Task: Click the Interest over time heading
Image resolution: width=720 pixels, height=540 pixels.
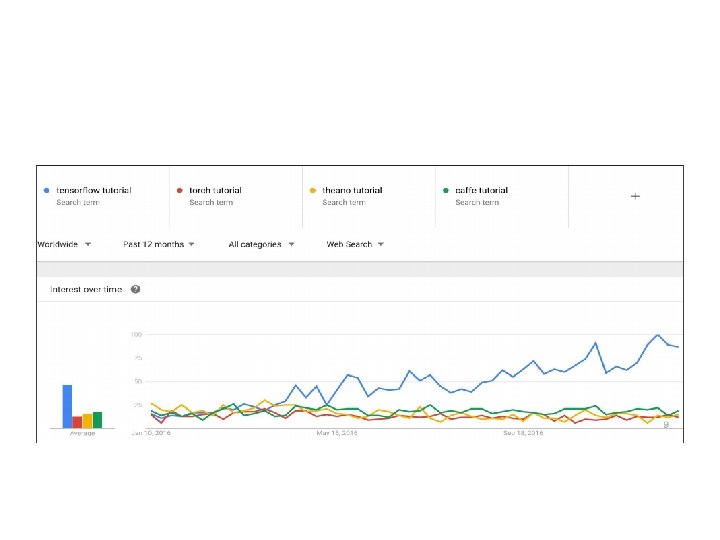Action: [87, 289]
